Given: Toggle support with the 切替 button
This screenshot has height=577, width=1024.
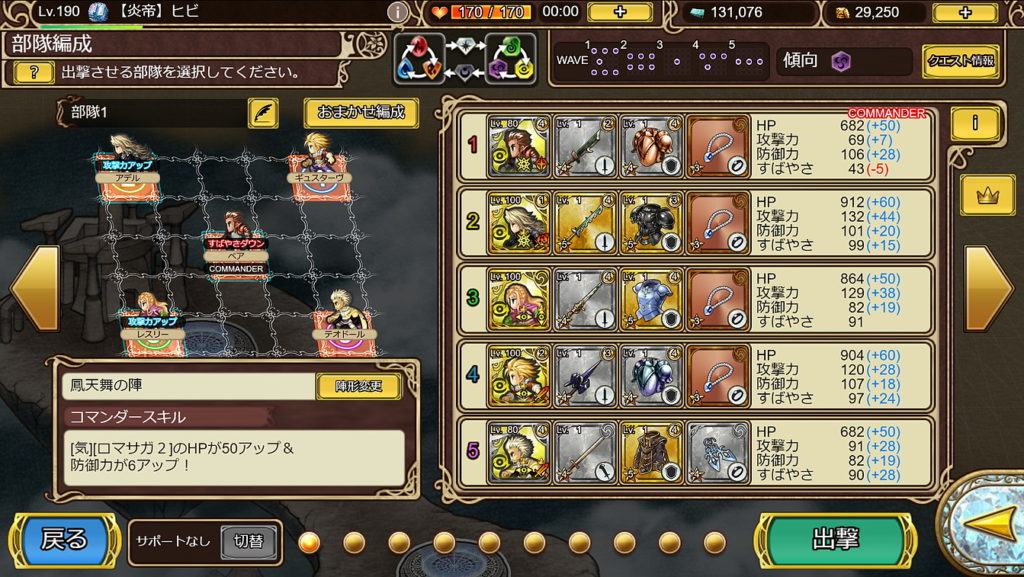Looking at the screenshot, I should point(248,541).
